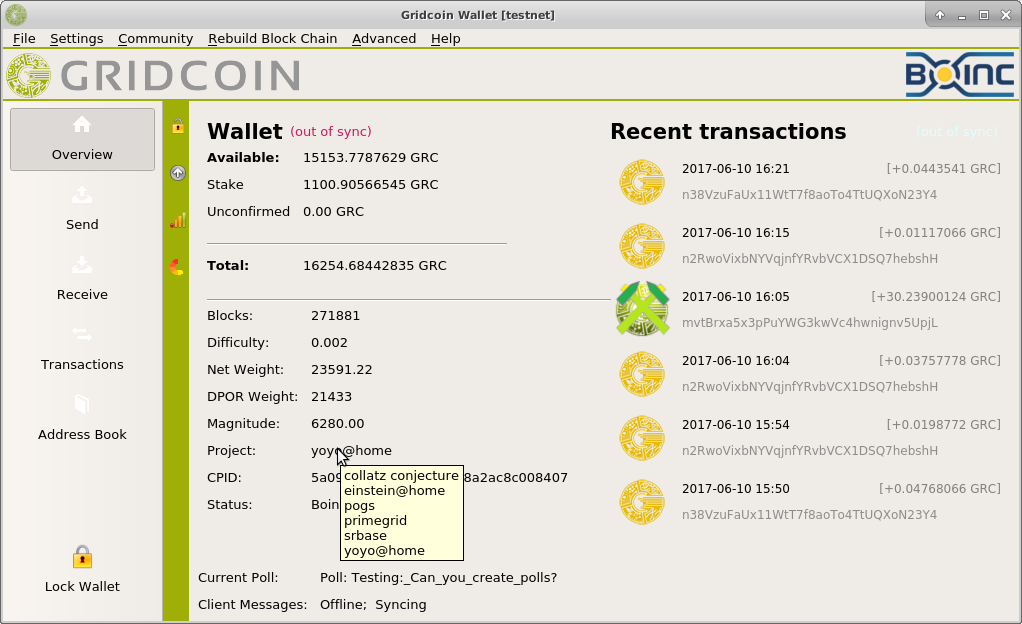Click the pink out of sync warning
The width and height of the screenshot is (1022, 624).
[x=330, y=132]
